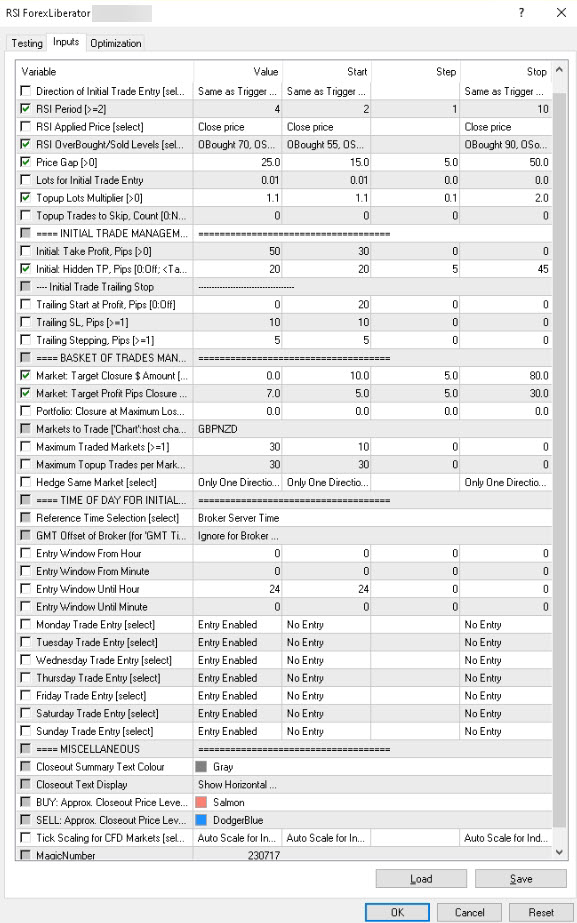Click the OK button
Viewport: 577px width, 923px height.
(x=397, y=912)
